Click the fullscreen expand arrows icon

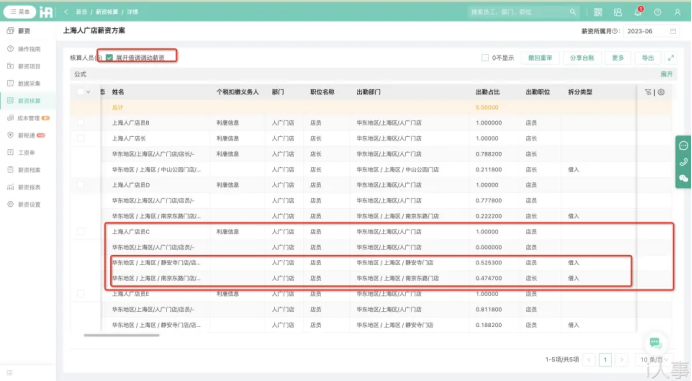click(x=671, y=58)
